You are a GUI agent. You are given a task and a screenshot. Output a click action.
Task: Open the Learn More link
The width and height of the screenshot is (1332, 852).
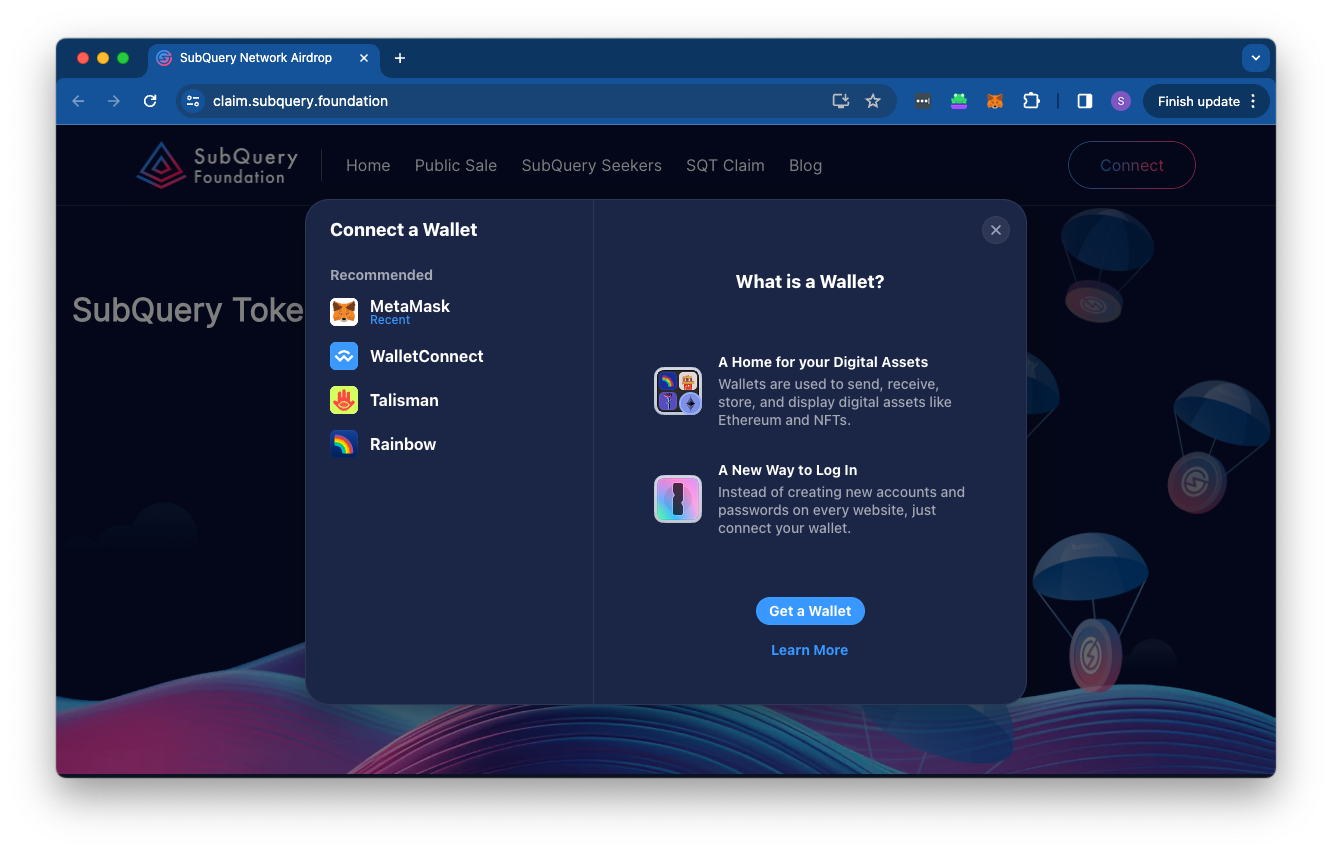pyautogui.click(x=809, y=650)
